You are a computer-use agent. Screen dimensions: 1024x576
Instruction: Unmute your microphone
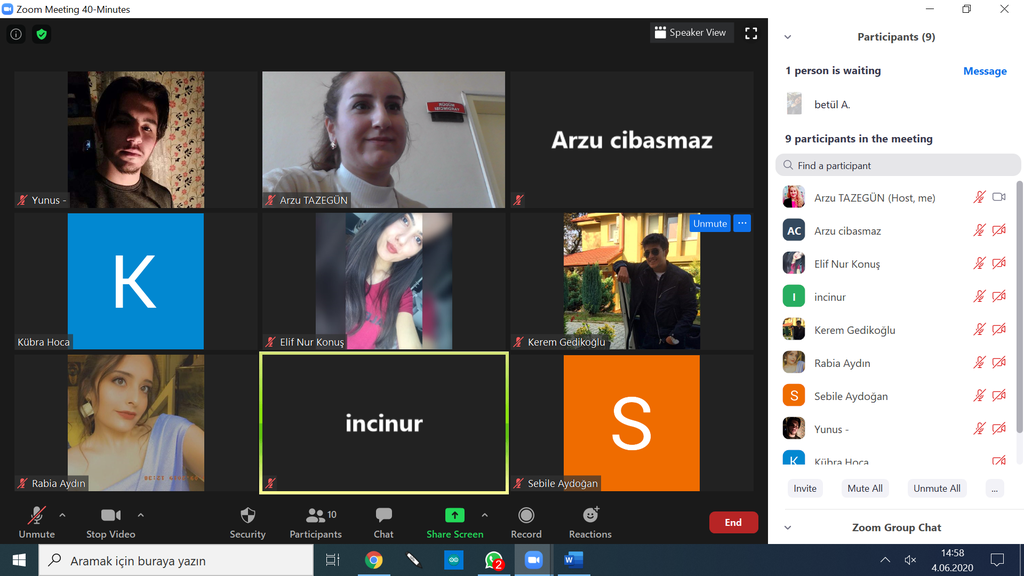(36, 521)
